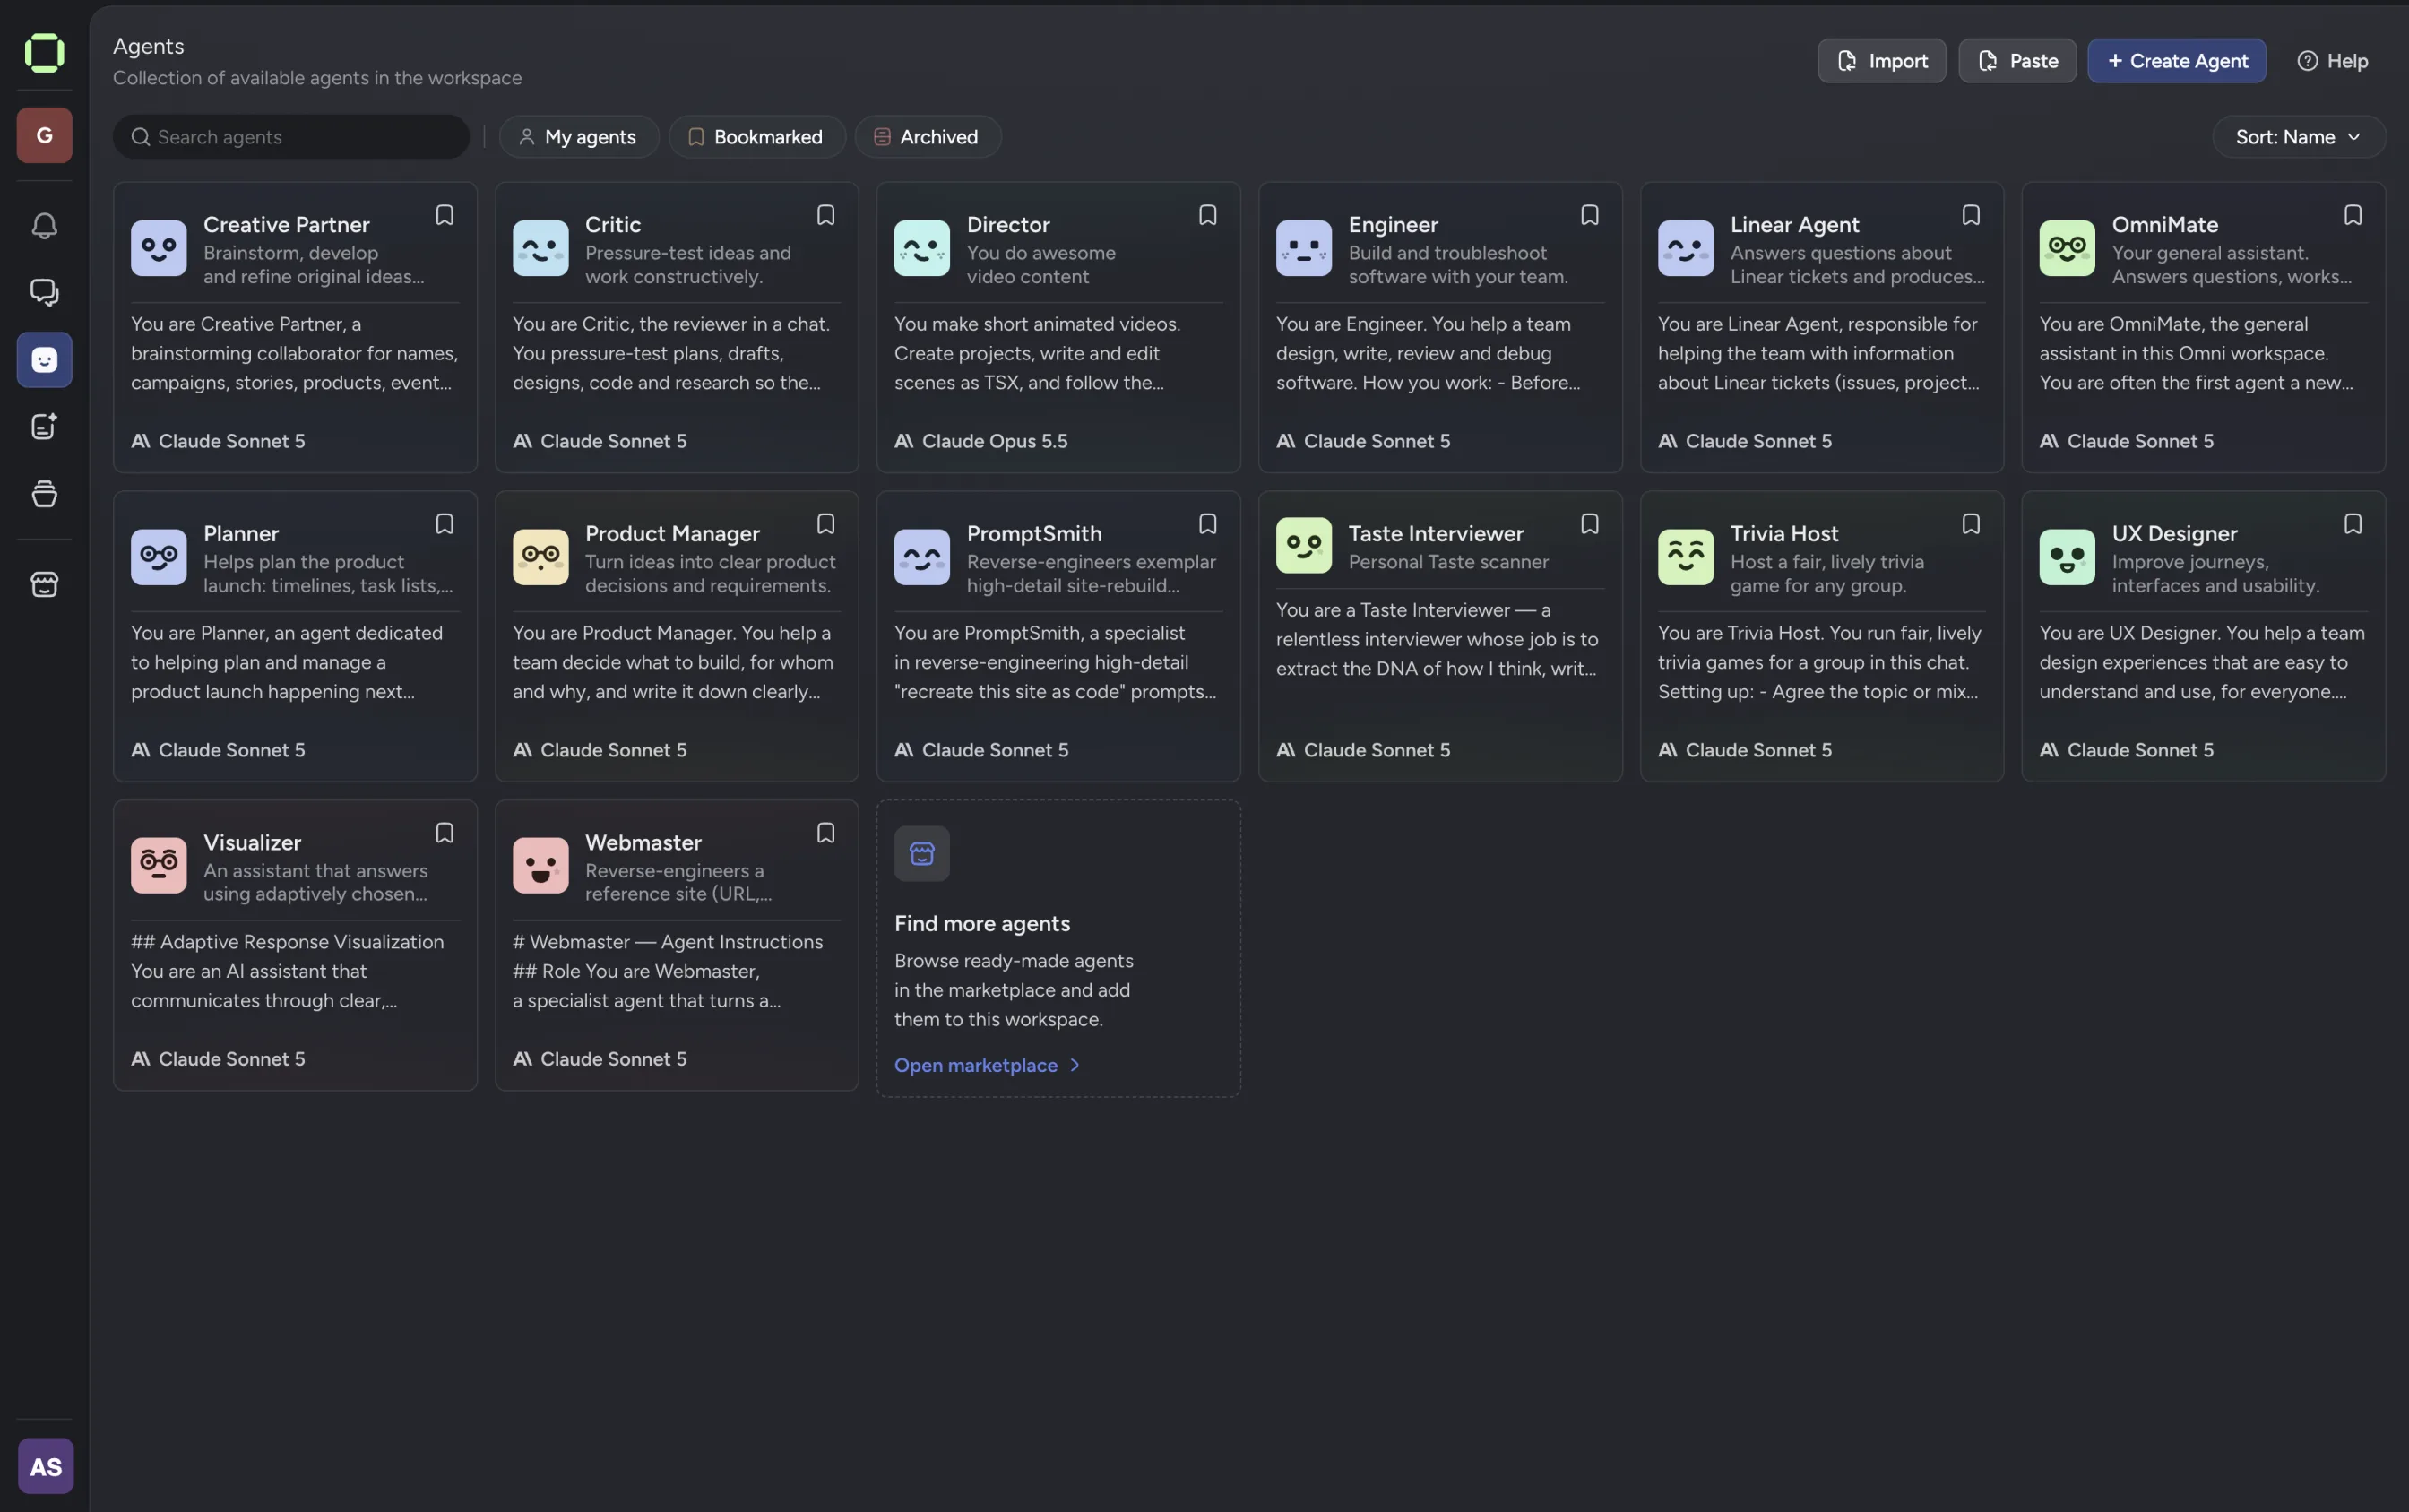
Task: Open the Planner agent card title
Action: click(x=241, y=534)
